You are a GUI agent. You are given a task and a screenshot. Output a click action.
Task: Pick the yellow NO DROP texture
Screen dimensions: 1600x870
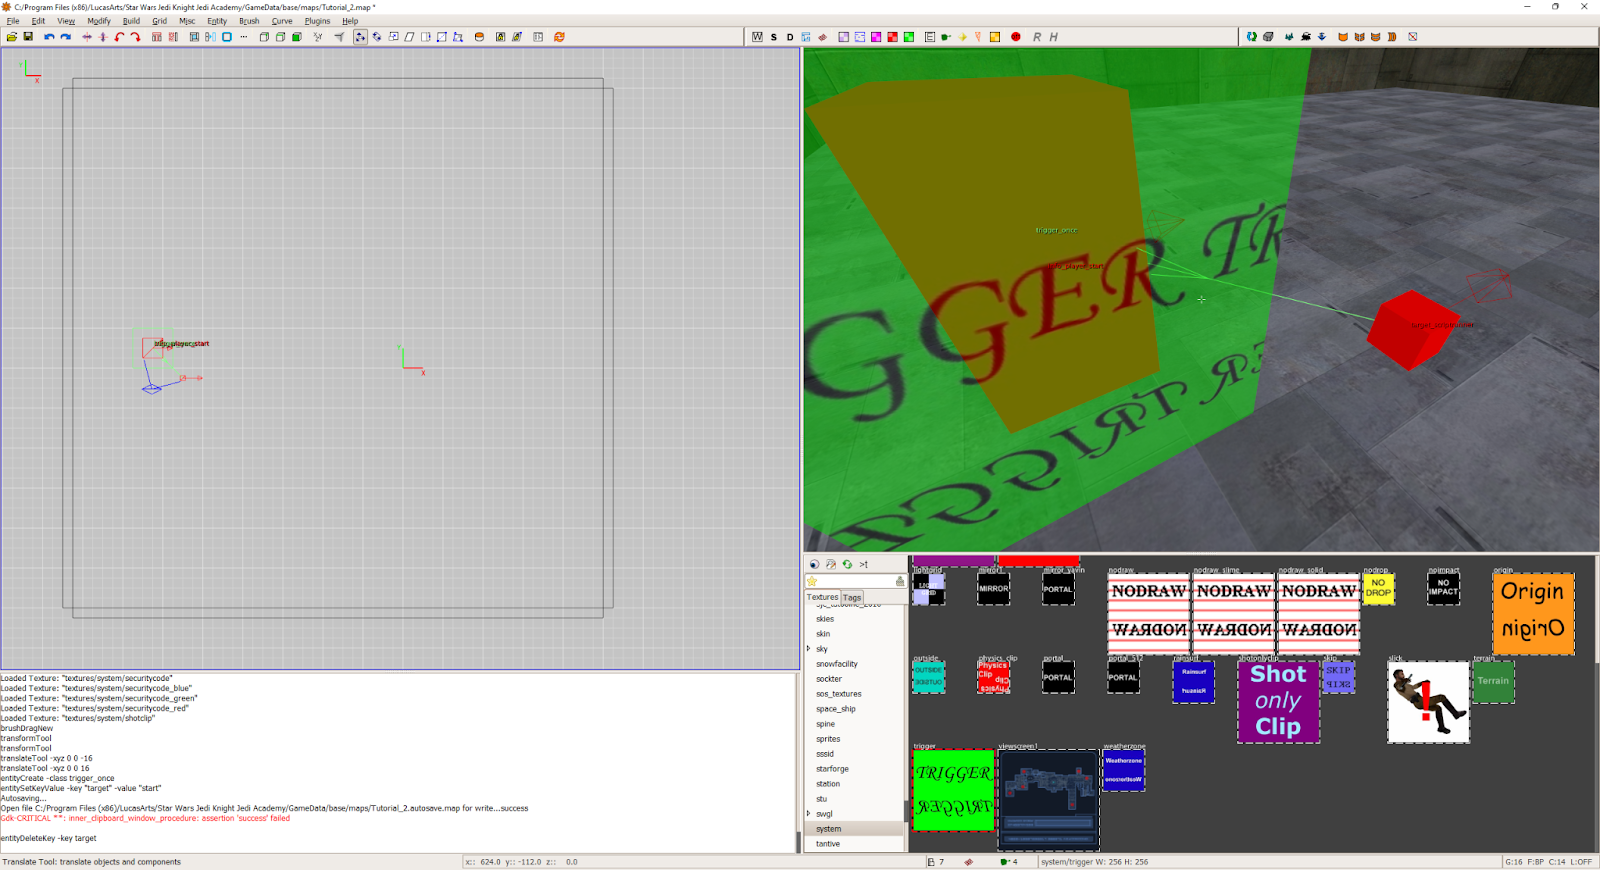point(1378,589)
